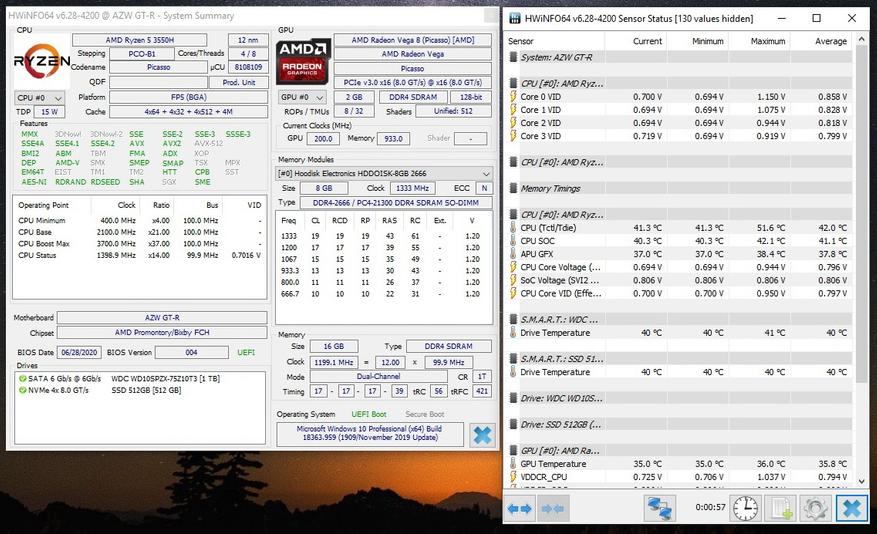Click the Average column header
This screenshot has width=877, height=534.
(830, 41)
